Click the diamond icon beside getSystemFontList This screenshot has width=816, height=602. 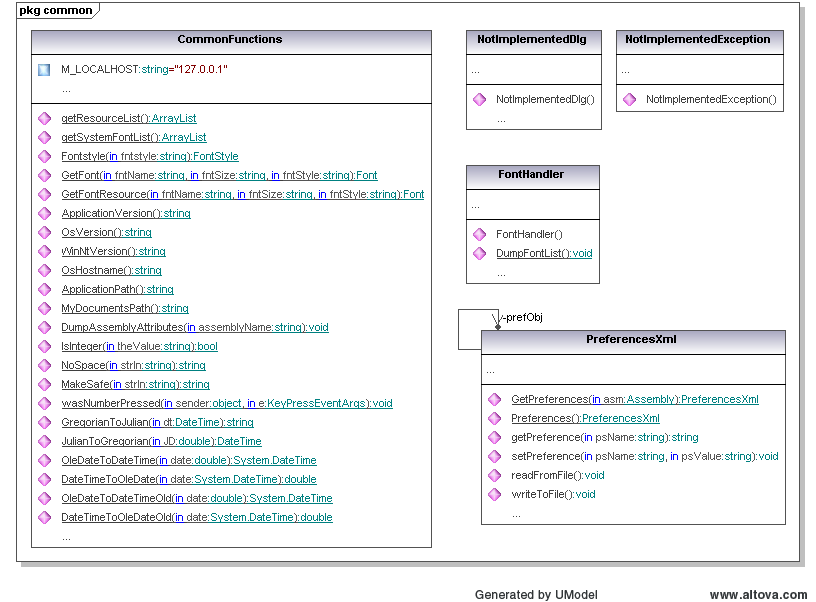point(45,137)
